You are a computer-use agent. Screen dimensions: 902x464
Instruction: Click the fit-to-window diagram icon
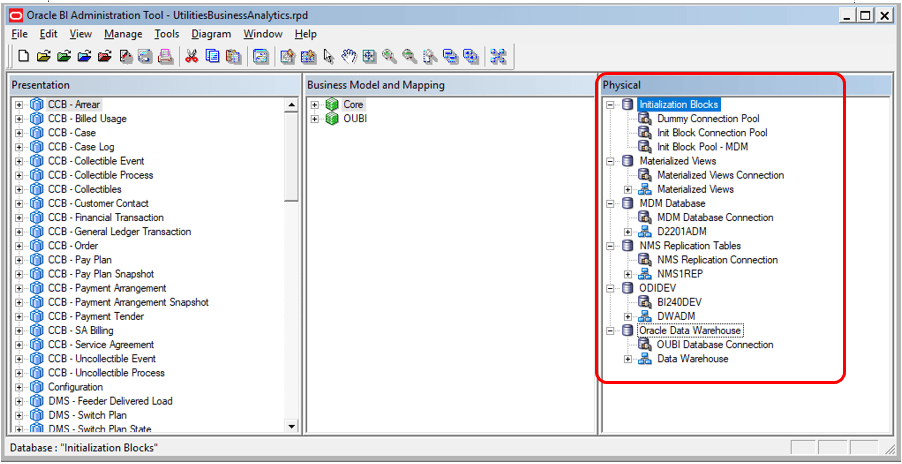[369, 56]
